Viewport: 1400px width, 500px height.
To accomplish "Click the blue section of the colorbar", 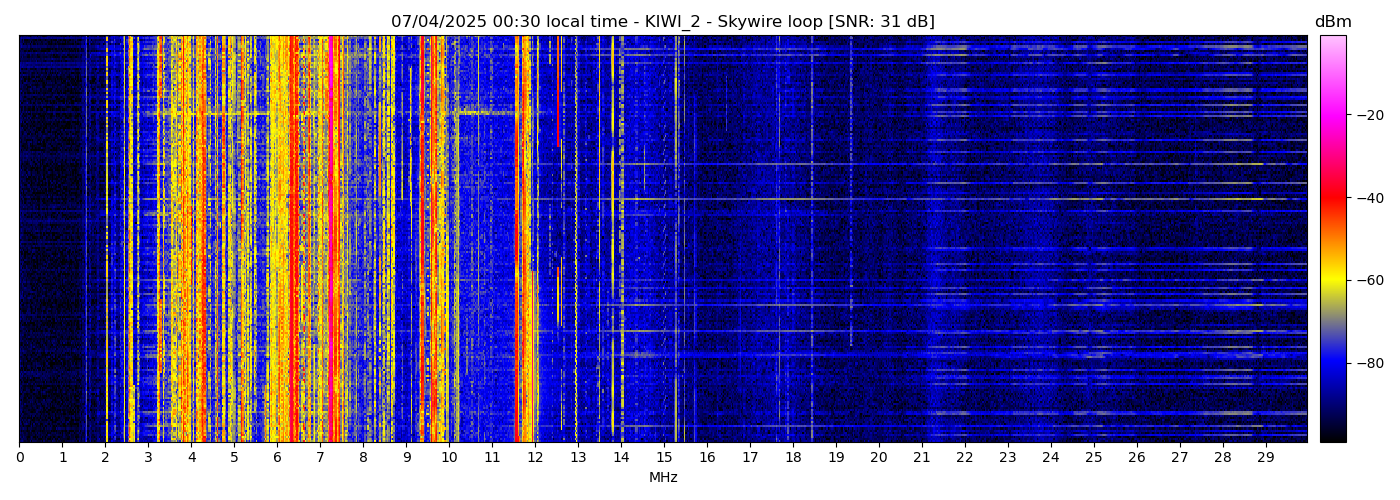I will point(1332,370).
